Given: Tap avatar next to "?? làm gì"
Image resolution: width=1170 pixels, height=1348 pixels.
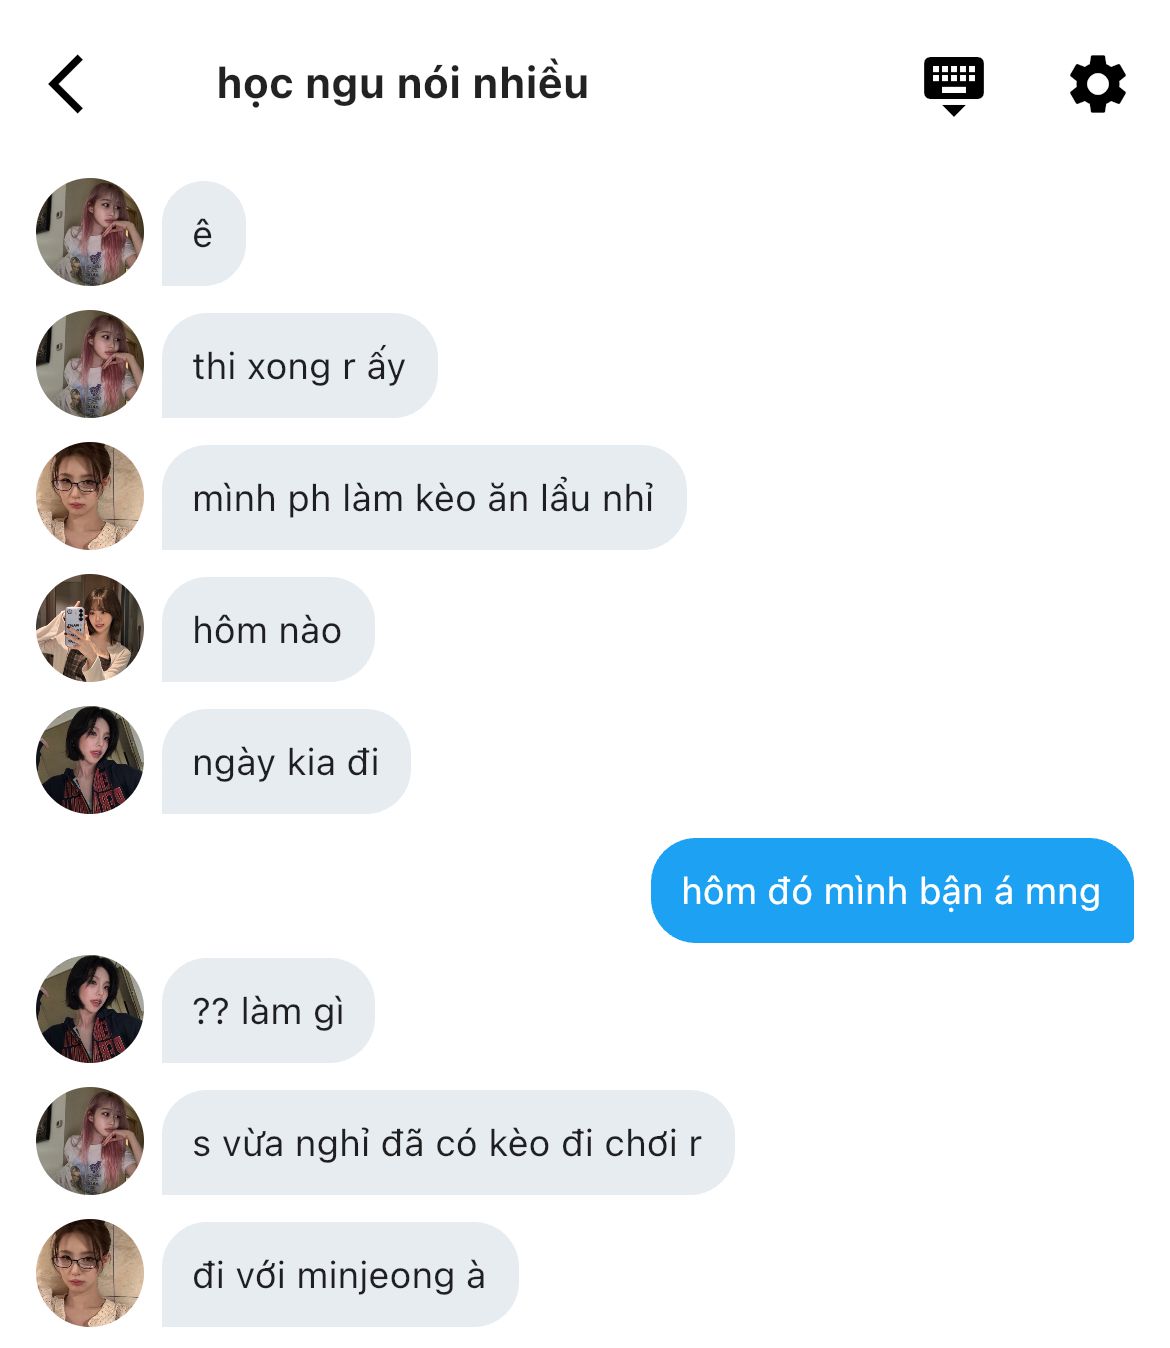Looking at the screenshot, I should tap(90, 1009).
